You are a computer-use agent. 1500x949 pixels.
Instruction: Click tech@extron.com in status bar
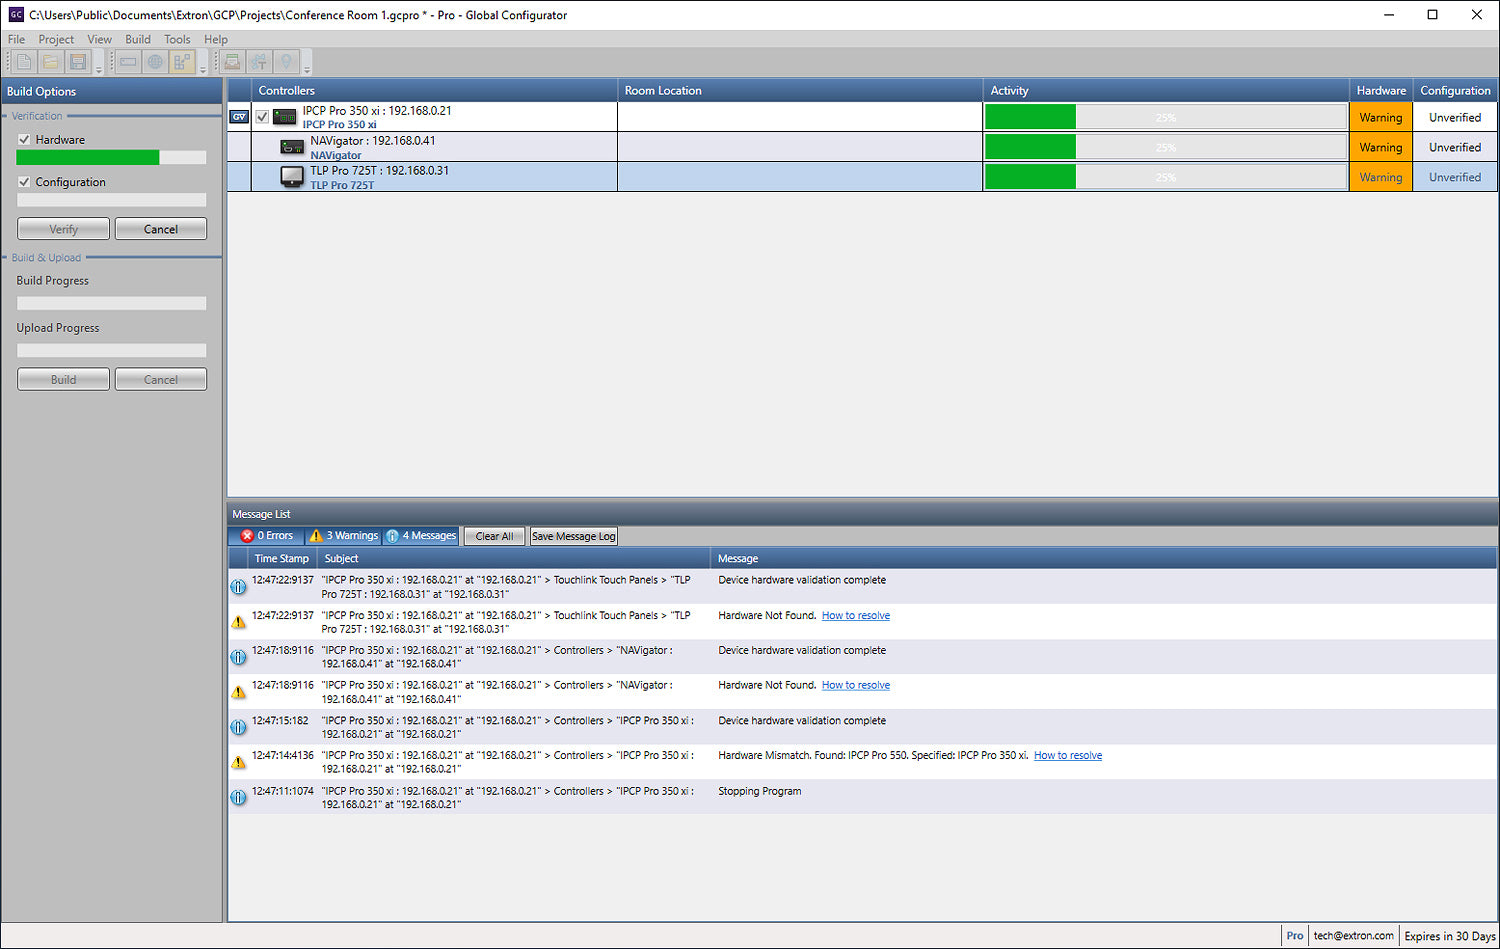[1353, 936]
